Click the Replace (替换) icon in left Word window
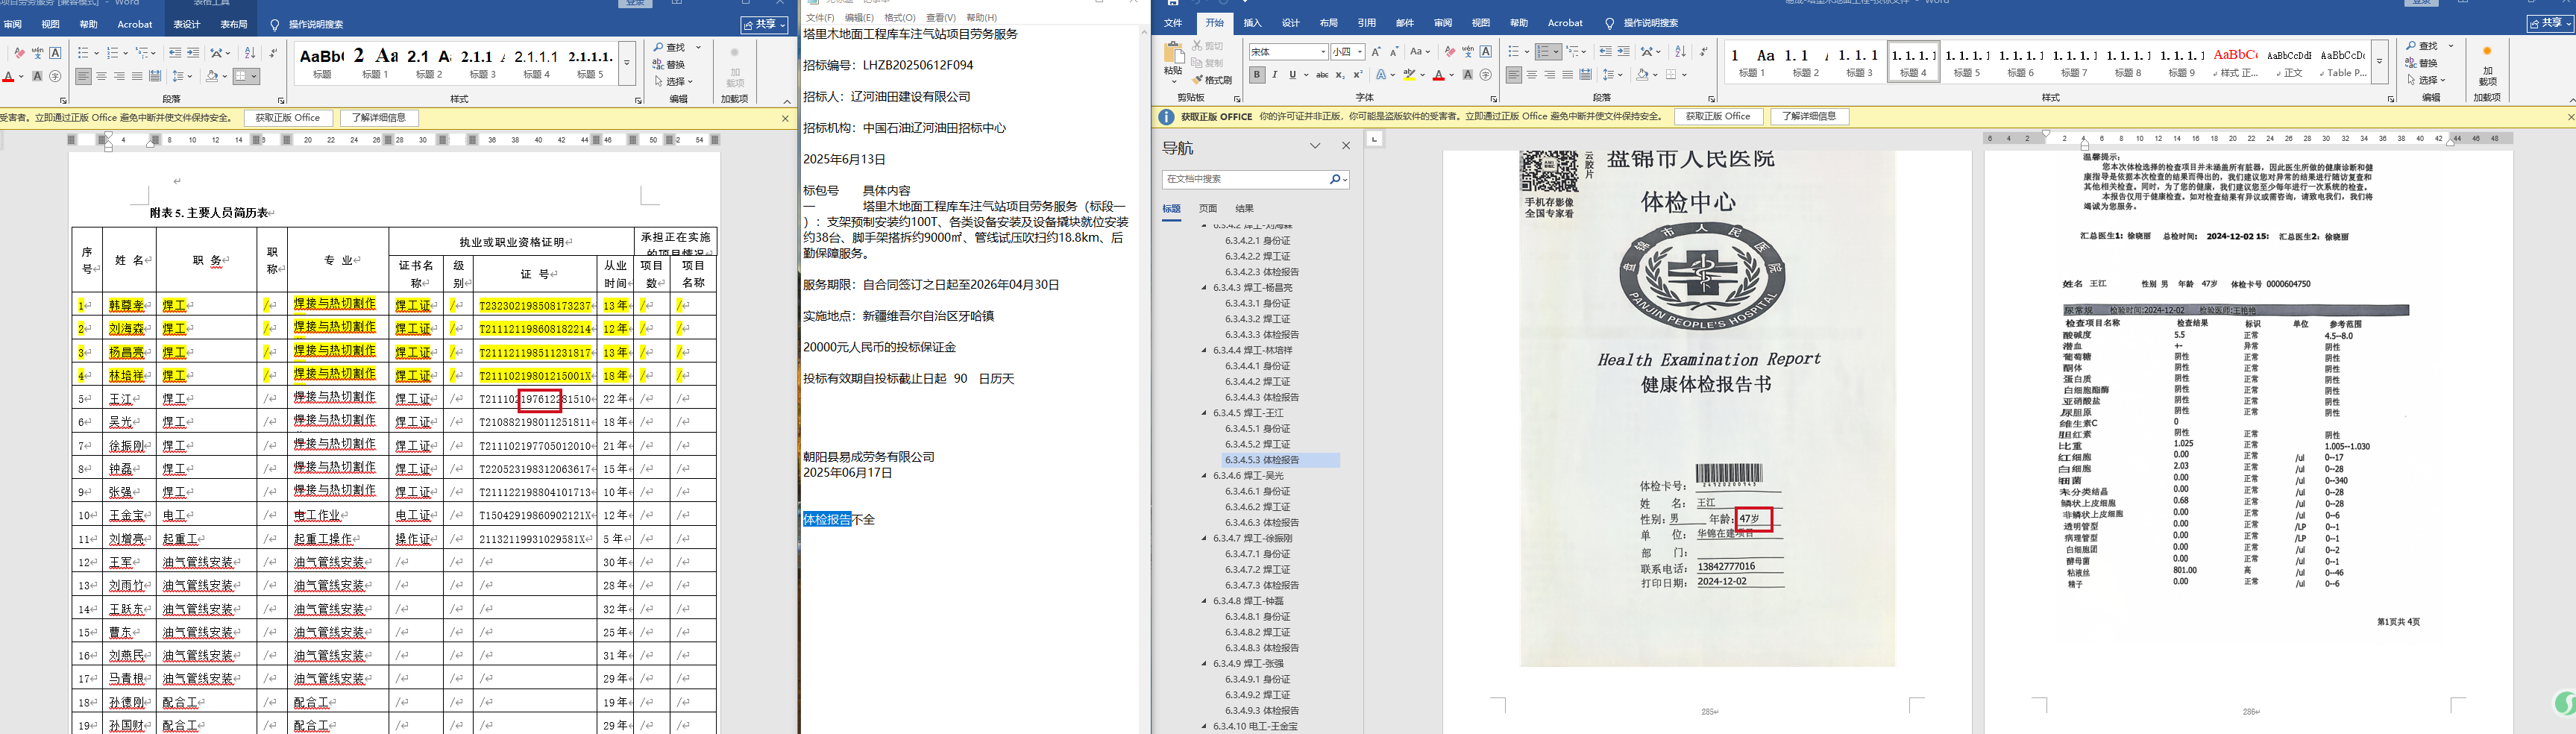This screenshot has height=734, width=2576. pyautogui.click(x=669, y=65)
